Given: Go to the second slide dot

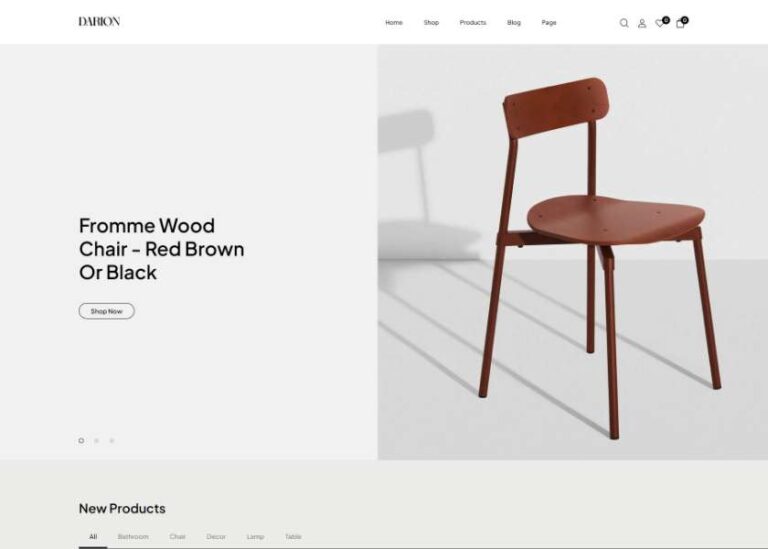Looking at the screenshot, I should [96, 441].
